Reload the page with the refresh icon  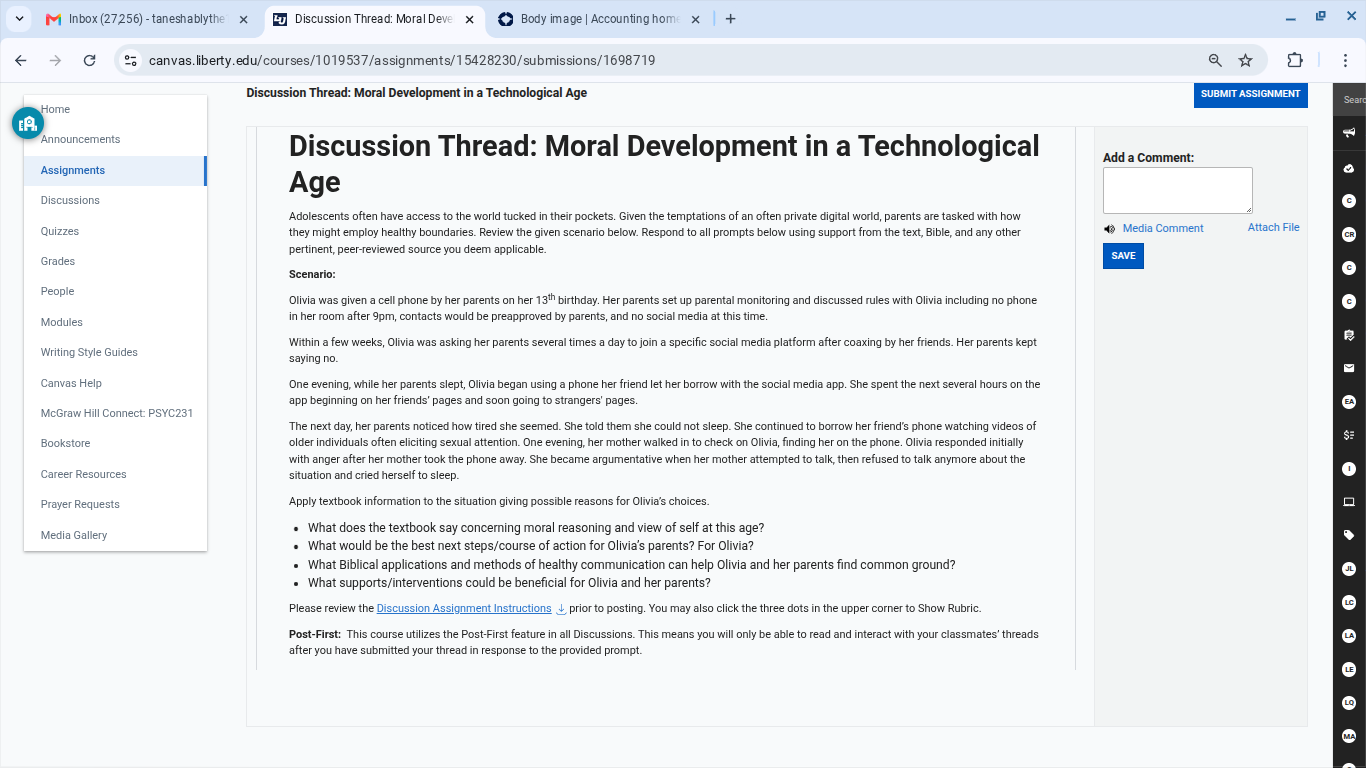tap(89, 60)
